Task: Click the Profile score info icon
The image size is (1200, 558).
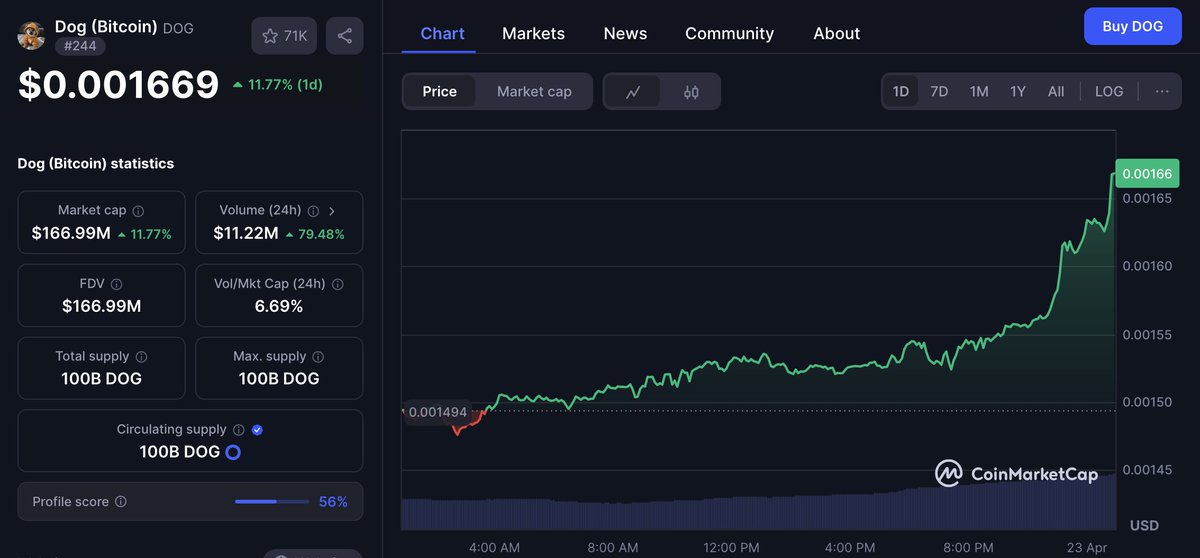Action: point(121,502)
